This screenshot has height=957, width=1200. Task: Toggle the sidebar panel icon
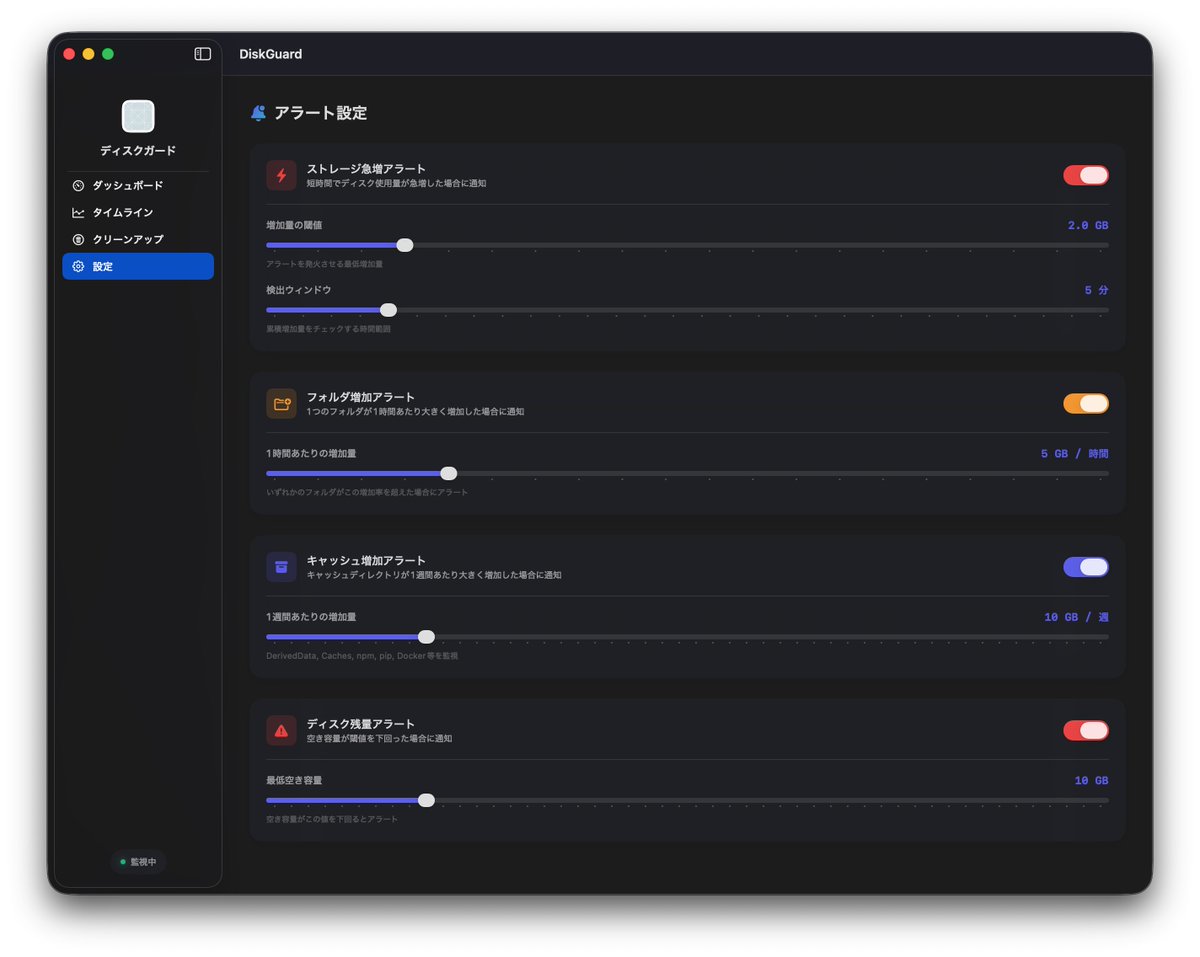[203, 54]
